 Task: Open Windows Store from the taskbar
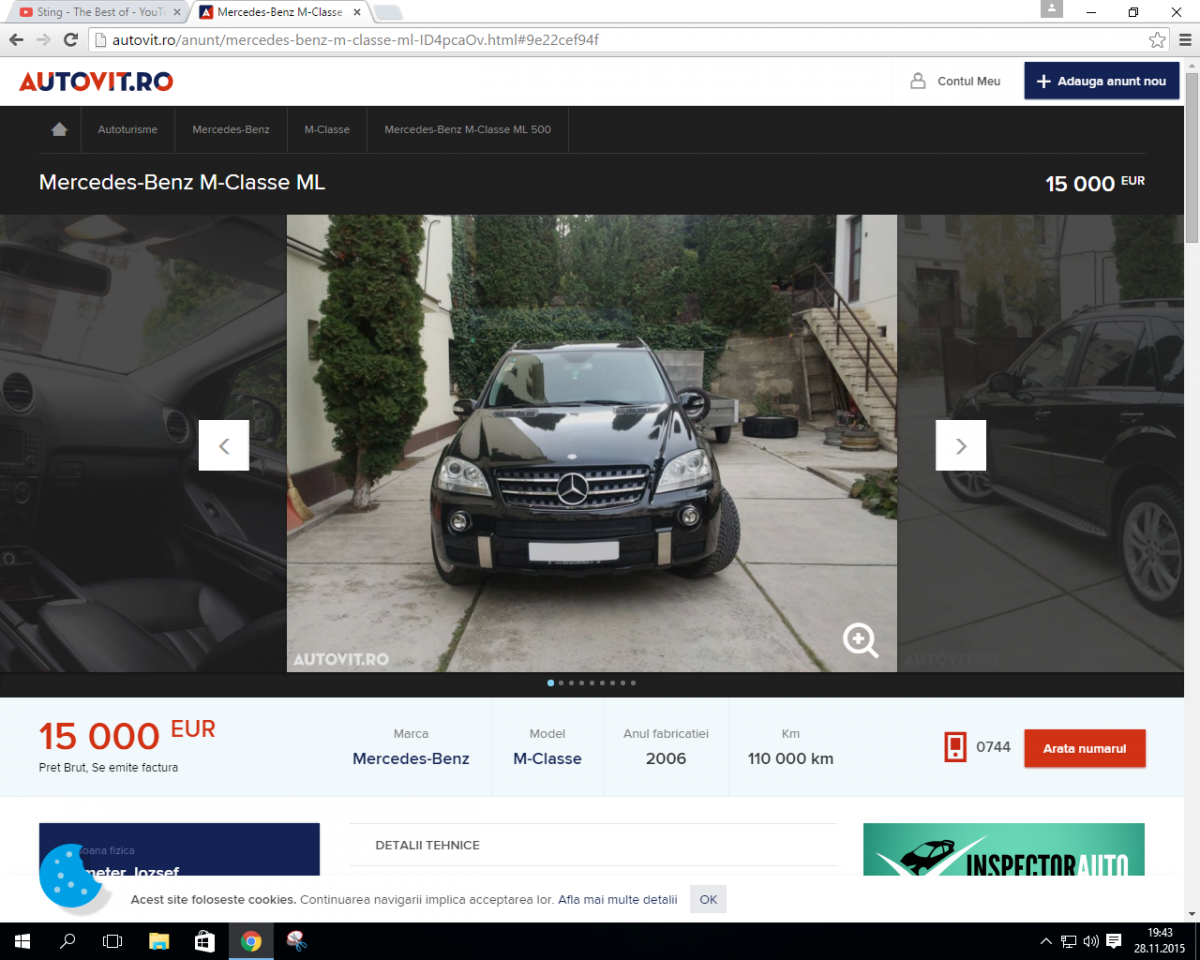coord(204,941)
